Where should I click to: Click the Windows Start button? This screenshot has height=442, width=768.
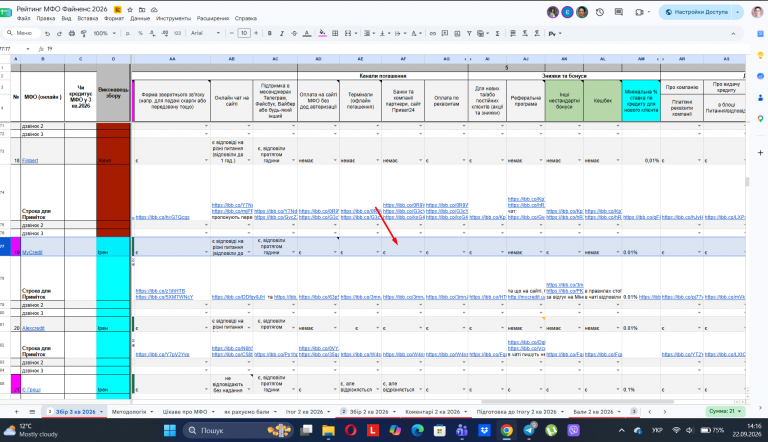[170, 430]
